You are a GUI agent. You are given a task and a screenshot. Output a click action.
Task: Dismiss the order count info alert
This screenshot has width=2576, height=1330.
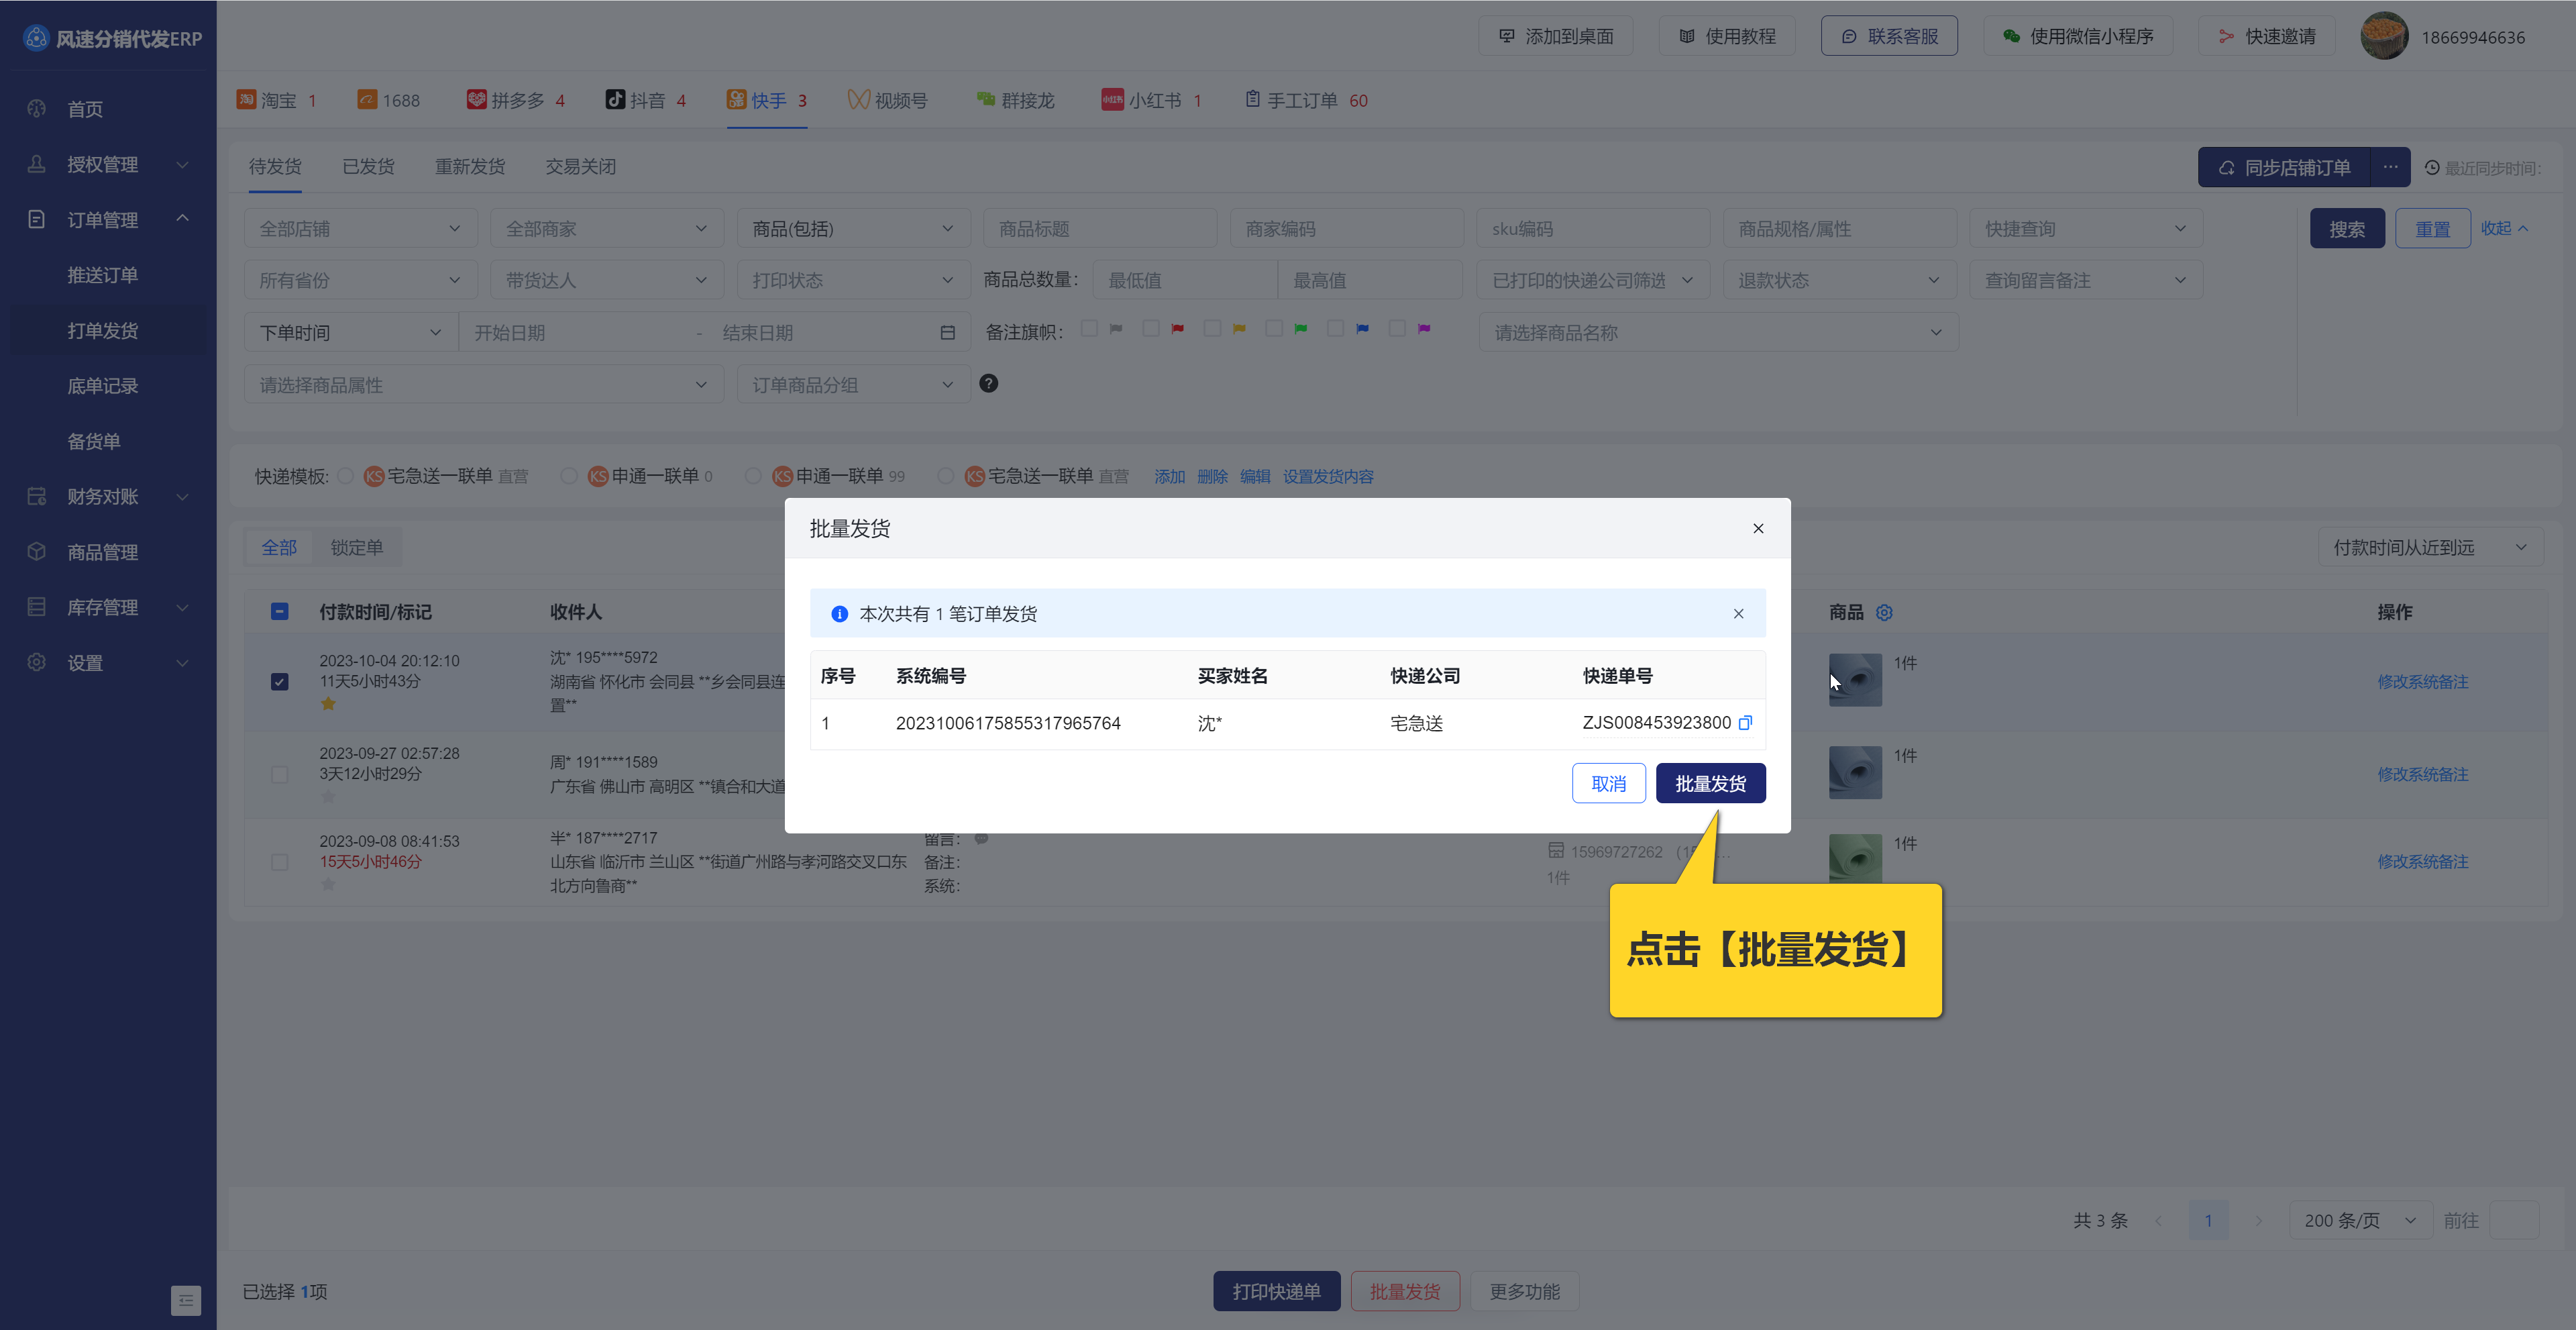(1738, 614)
